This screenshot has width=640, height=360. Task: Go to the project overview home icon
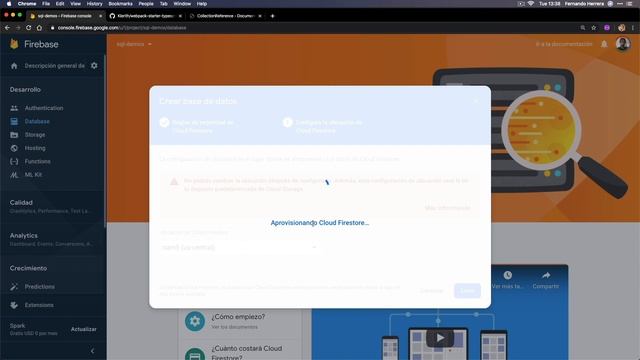tap(14, 66)
